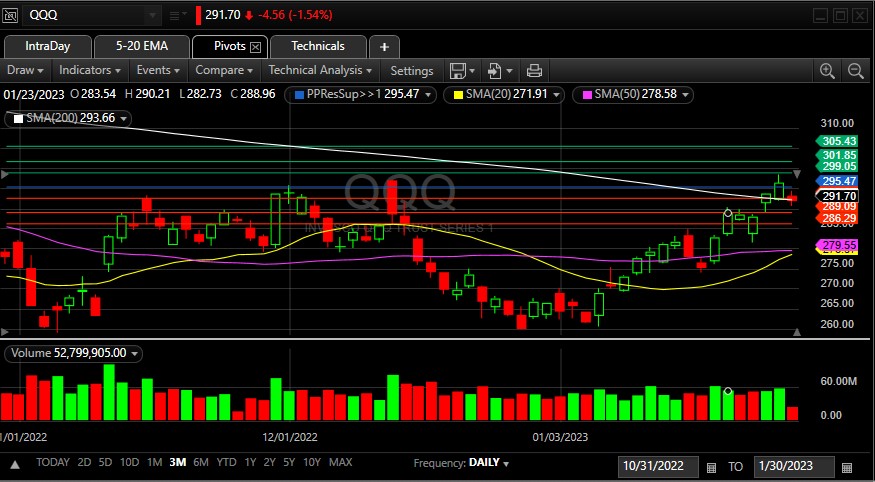875x482 pixels.
Task: Open chart Settings
Action: 411,70
